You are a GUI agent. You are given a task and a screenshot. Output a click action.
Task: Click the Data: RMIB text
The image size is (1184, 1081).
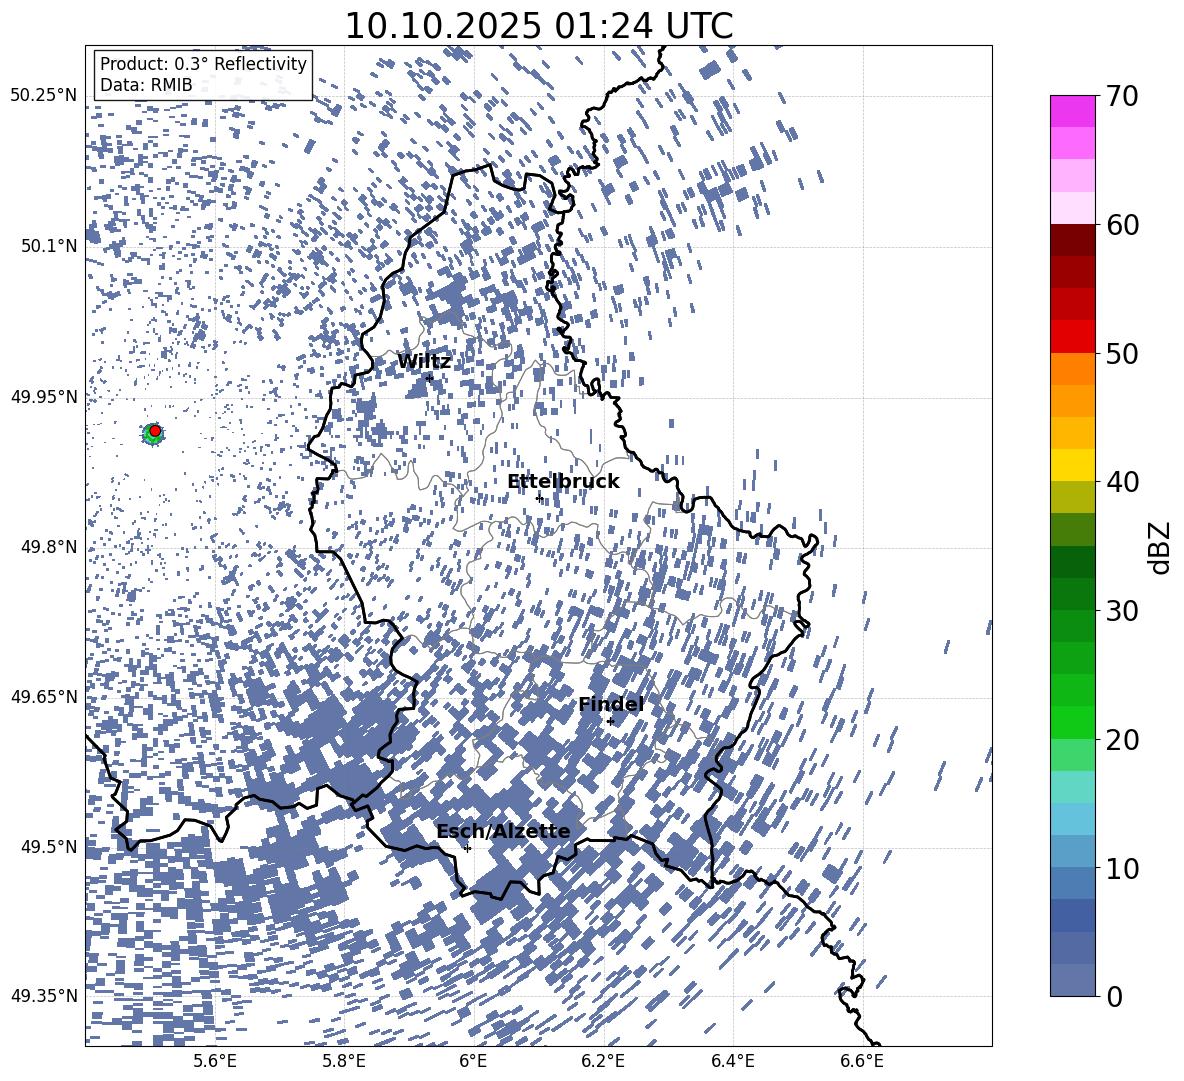[x=146, y=85]
